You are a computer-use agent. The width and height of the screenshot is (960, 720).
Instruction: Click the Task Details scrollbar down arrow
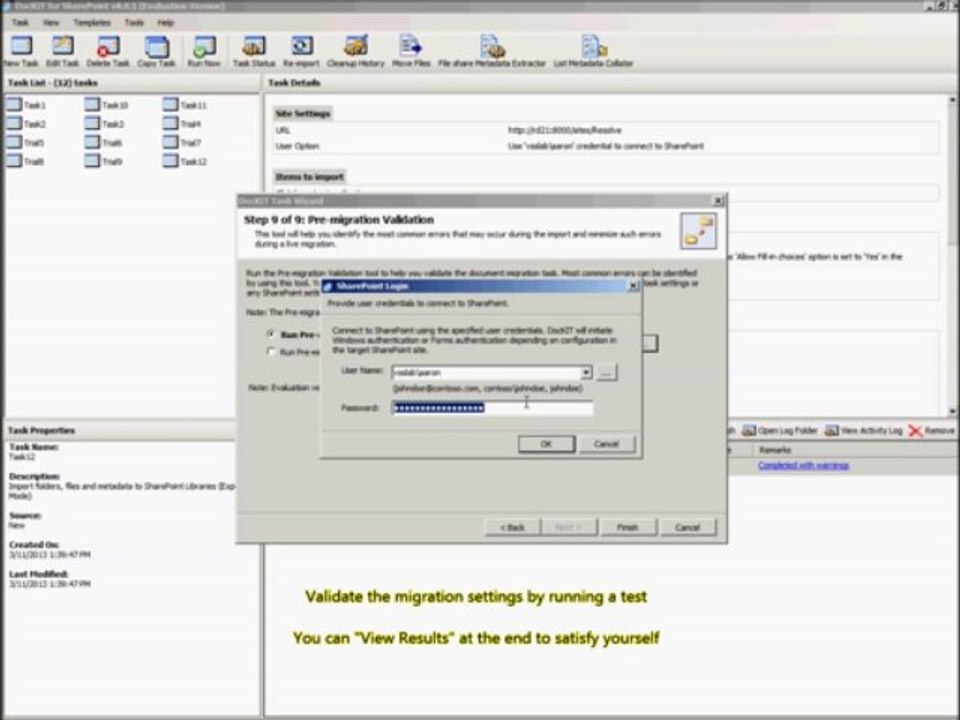tap(953, 411)
